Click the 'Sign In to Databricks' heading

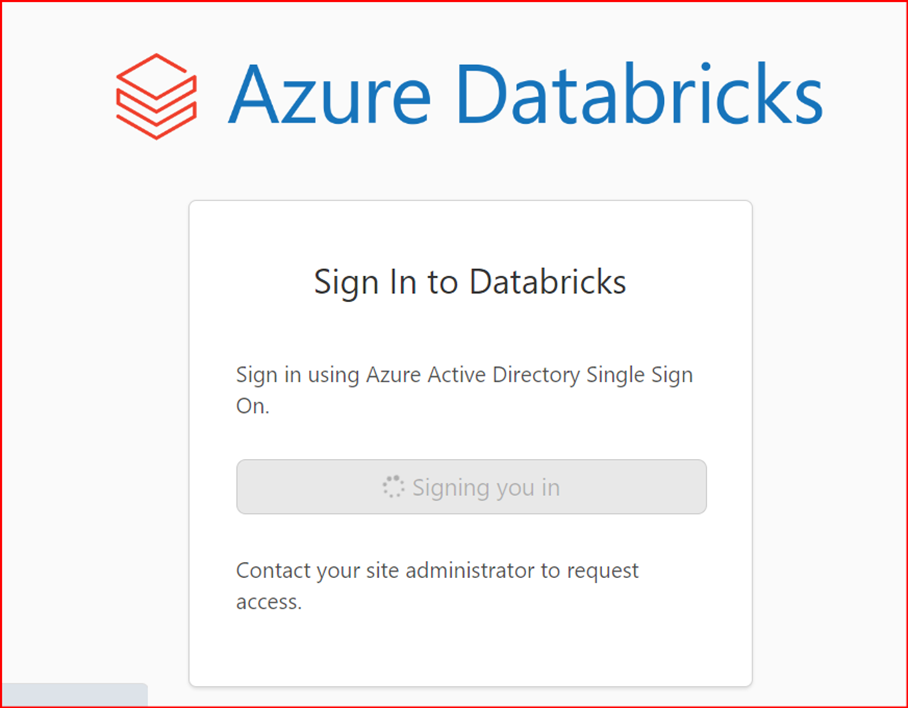click(470, 283)
